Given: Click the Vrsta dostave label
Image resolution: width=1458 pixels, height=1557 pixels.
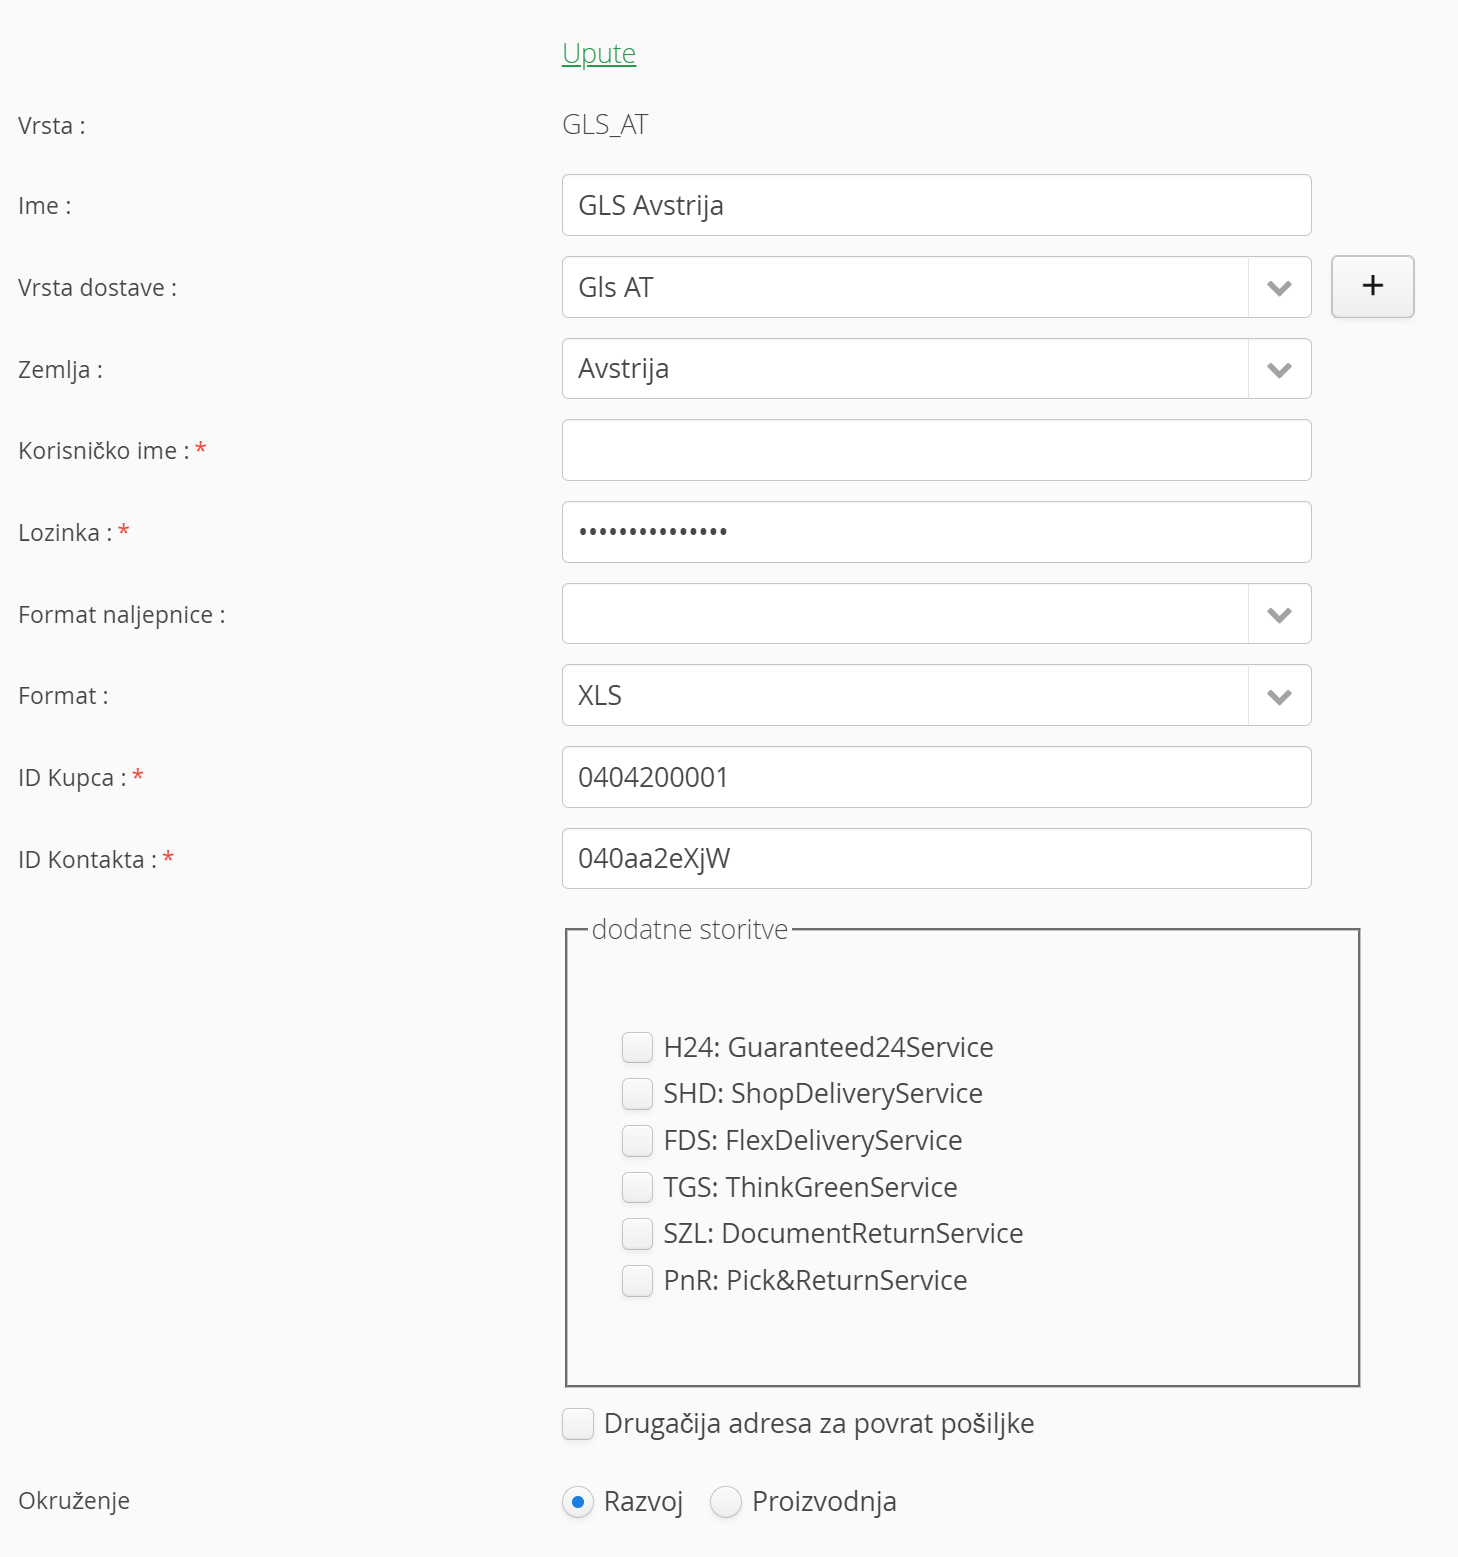Looking at the screenshot, I should point(97,288).
